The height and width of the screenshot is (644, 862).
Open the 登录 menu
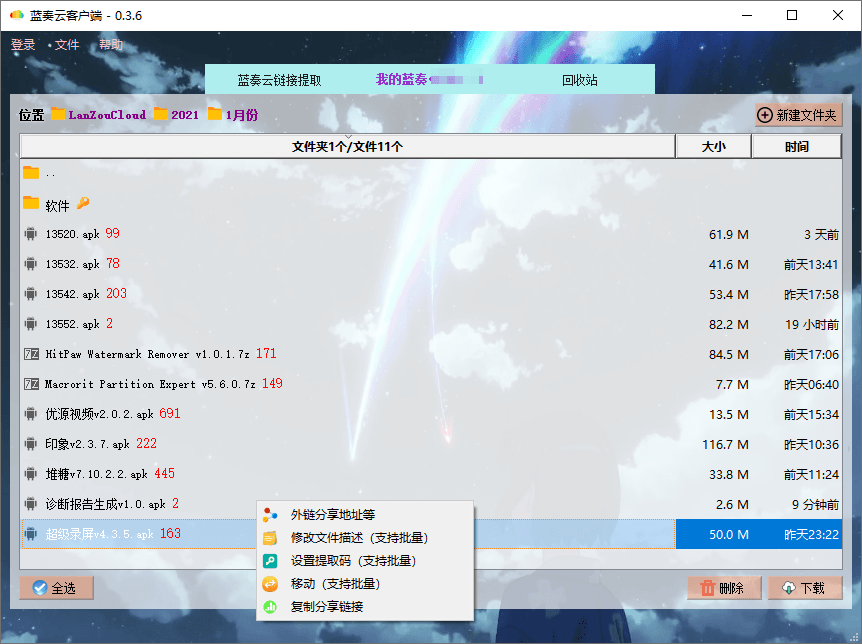[24, 44]
